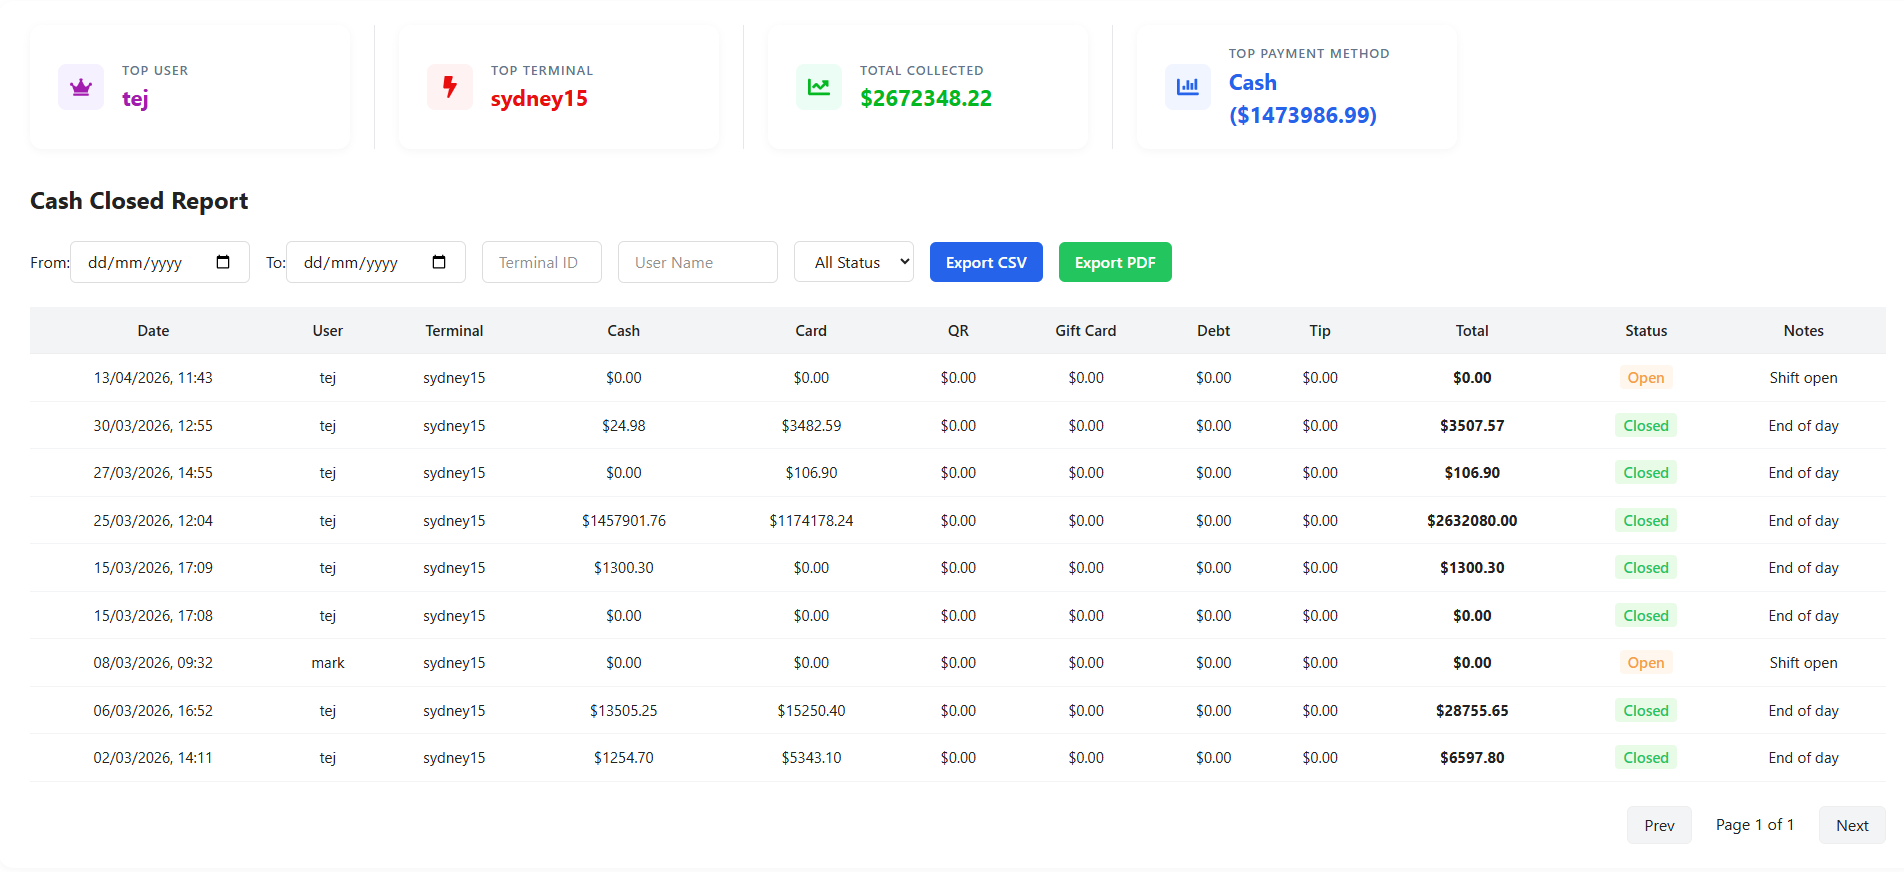Click the Shift open note for 08/03/2026
The image size is (1904, 872).
1804,663
